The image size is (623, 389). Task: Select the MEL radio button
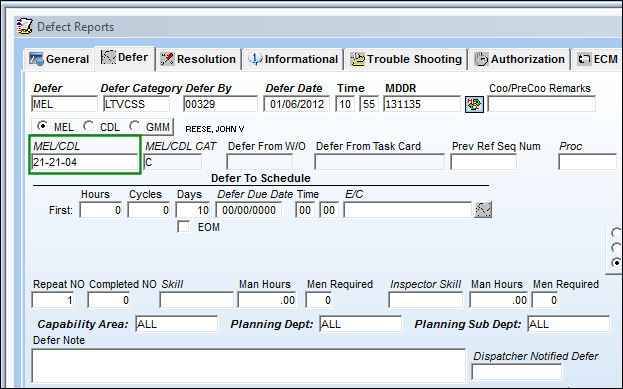(42, 126)
